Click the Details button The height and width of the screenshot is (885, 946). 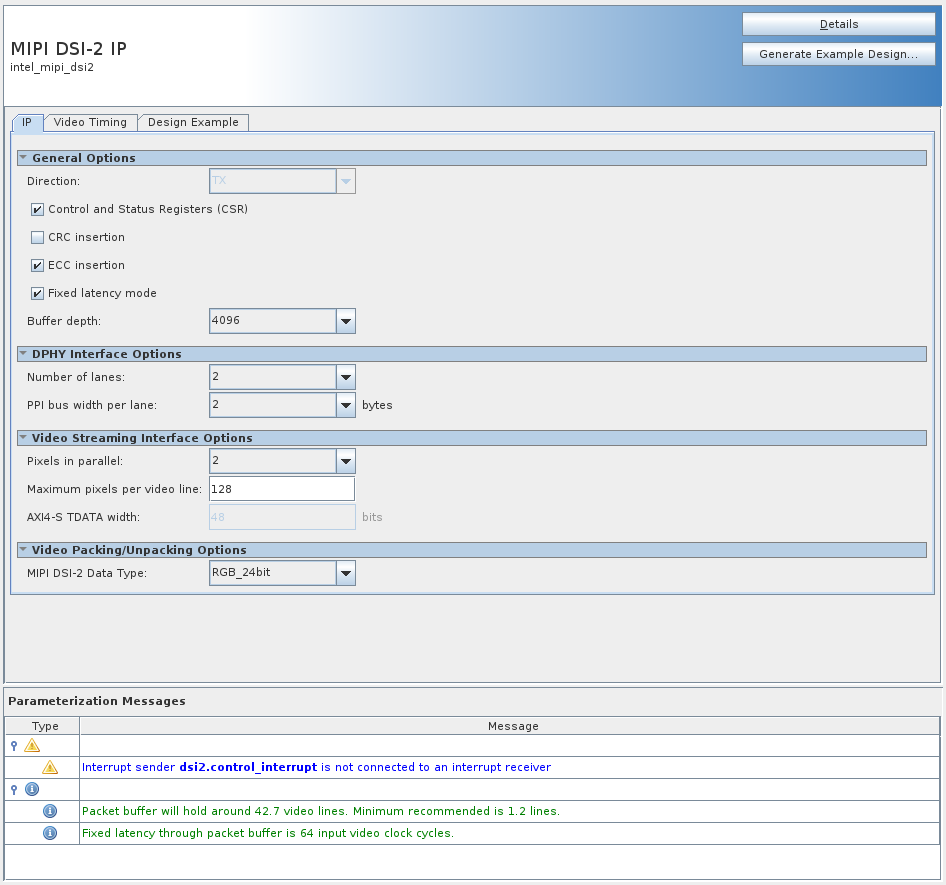tap(838, 24)
